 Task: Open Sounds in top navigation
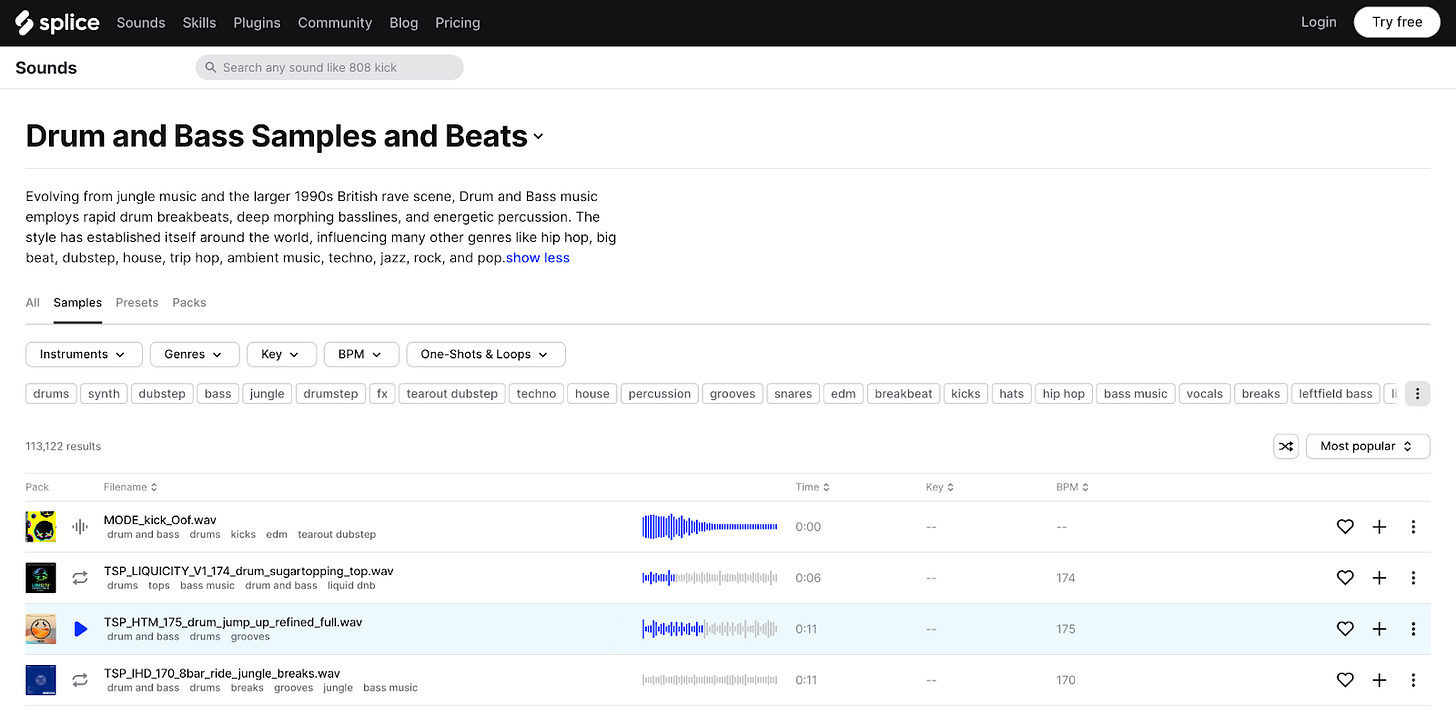pos(141,22)
